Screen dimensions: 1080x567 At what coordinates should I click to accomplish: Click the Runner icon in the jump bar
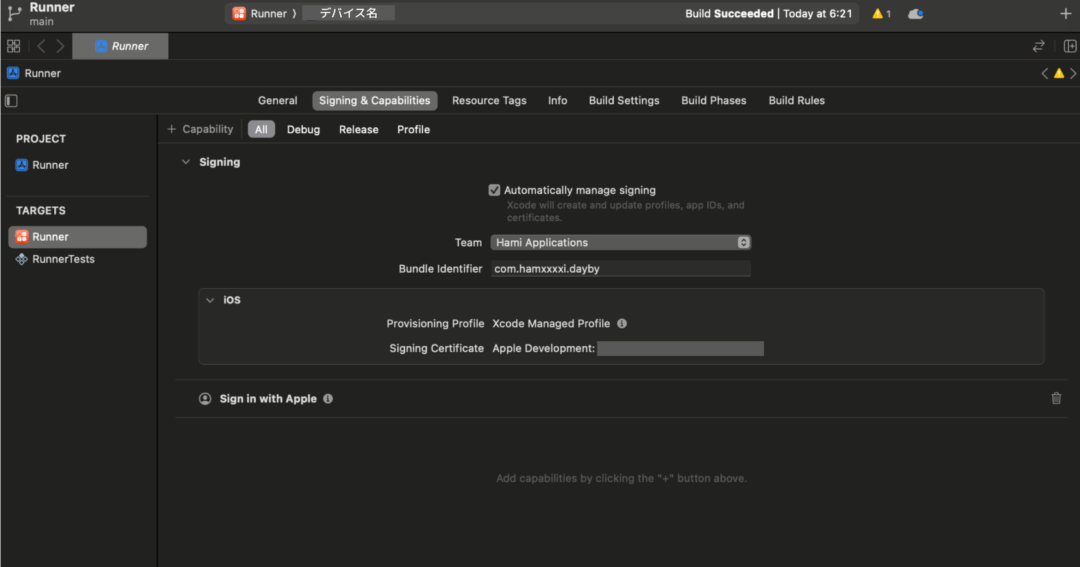coord(13,73)
